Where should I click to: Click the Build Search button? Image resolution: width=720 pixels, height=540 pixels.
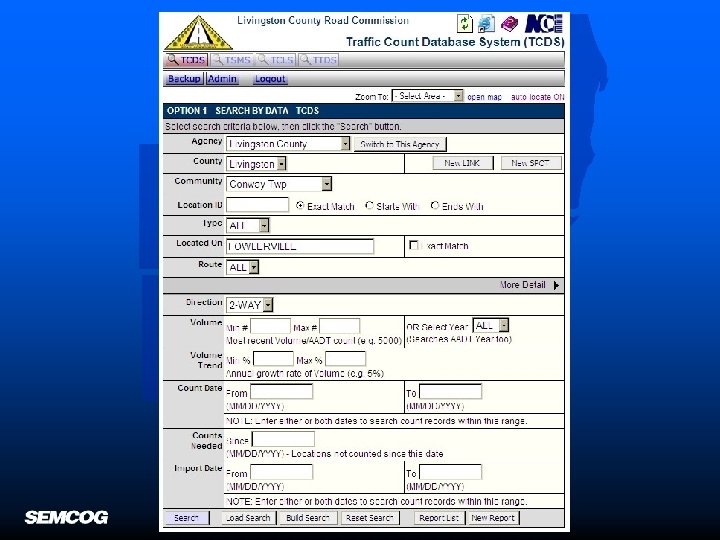[x=308, y=518]
